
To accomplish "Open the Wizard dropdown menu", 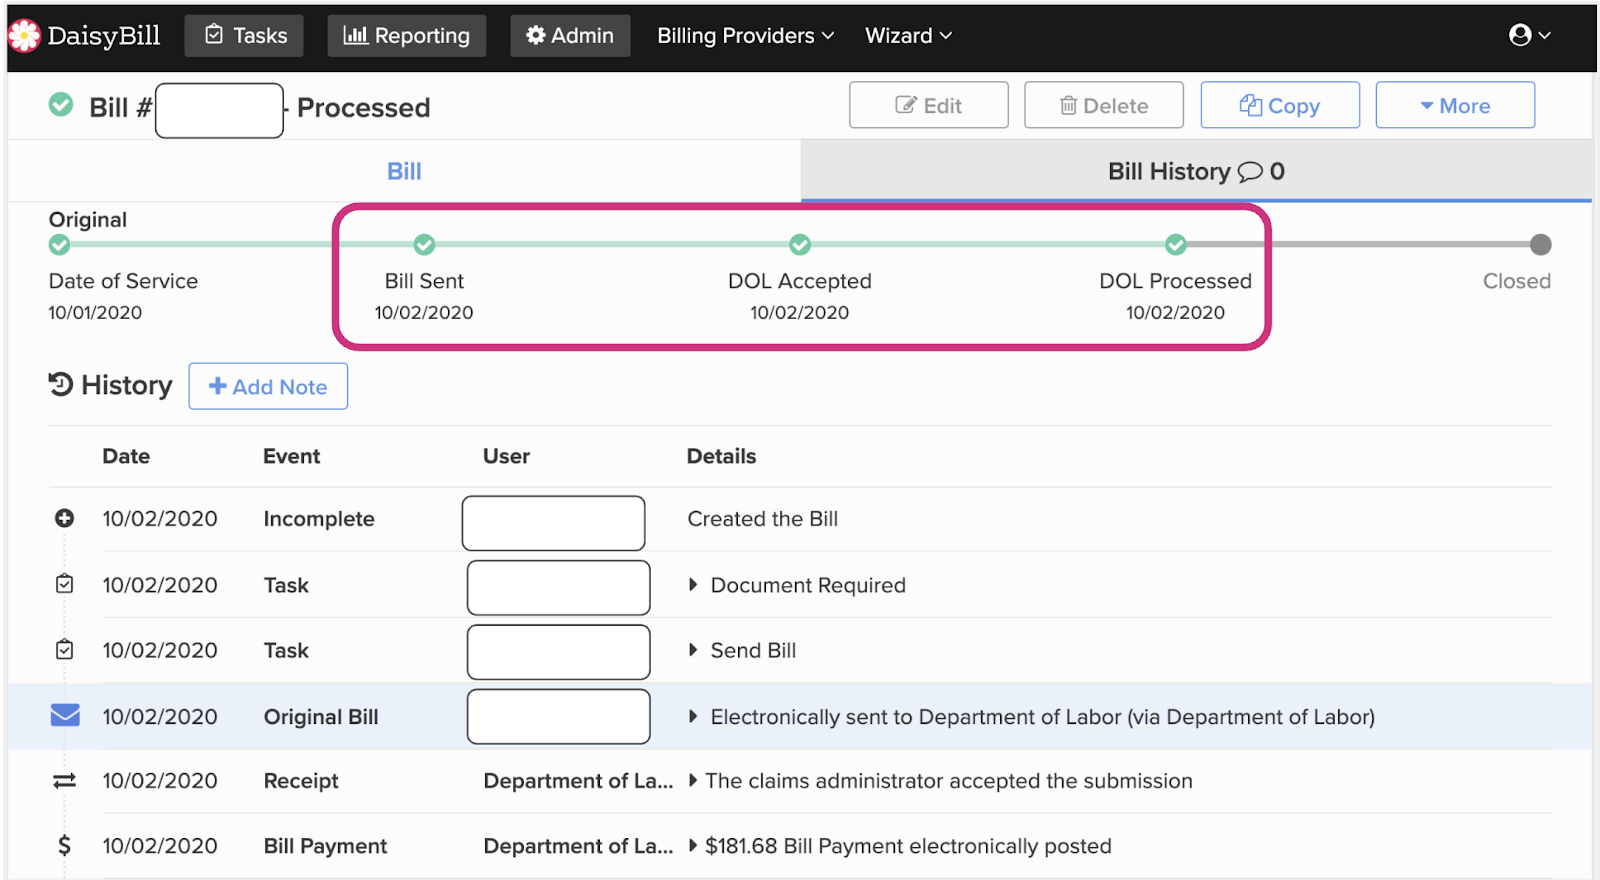I will [908, 36].
